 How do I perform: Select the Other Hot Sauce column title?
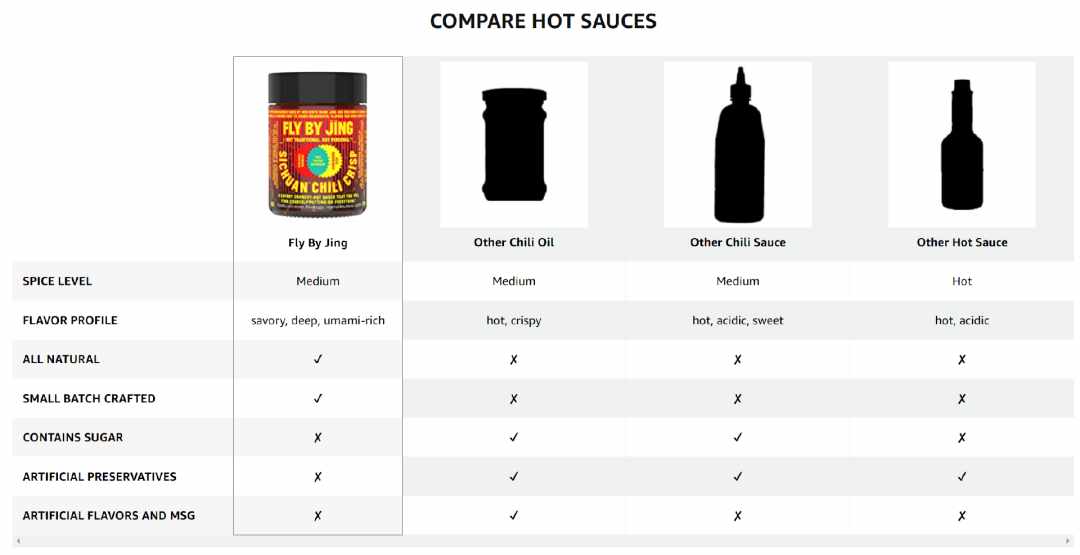(x=962, y=242)
